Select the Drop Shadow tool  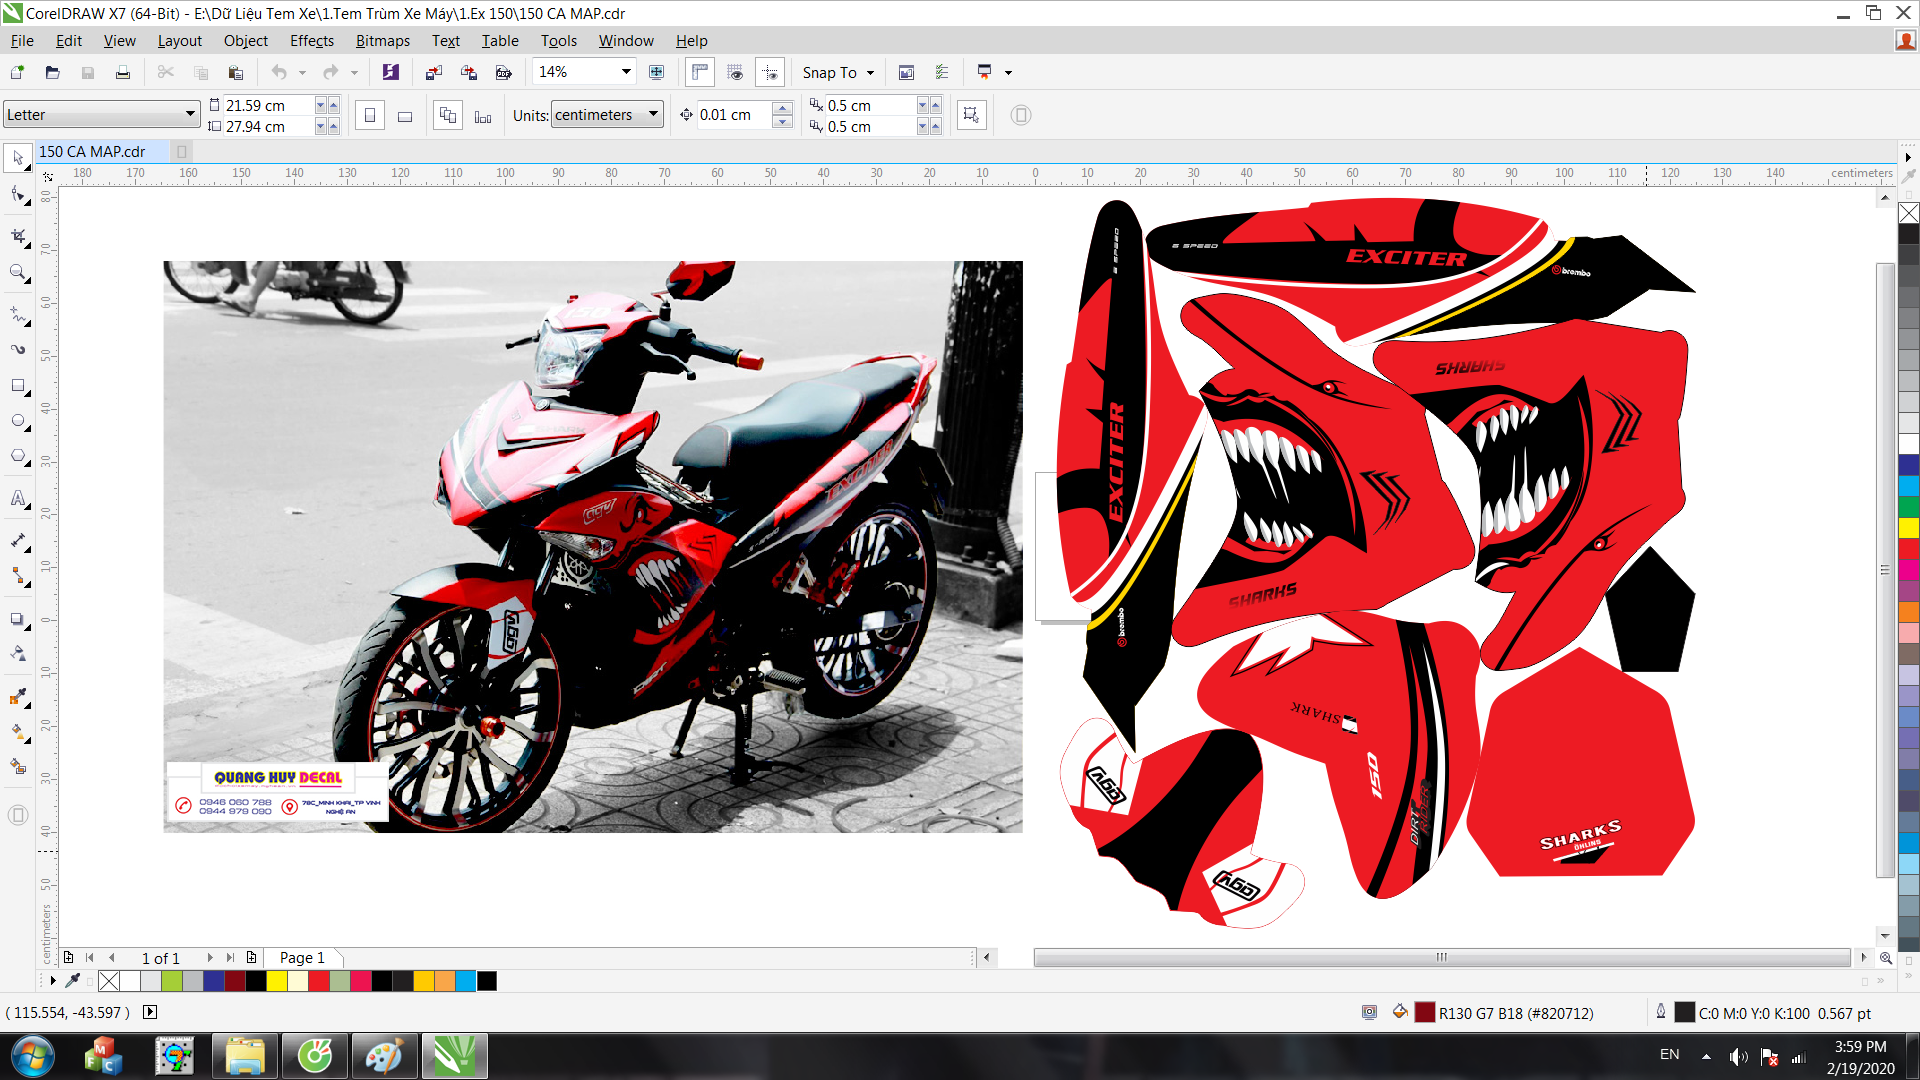click(18, 619)
